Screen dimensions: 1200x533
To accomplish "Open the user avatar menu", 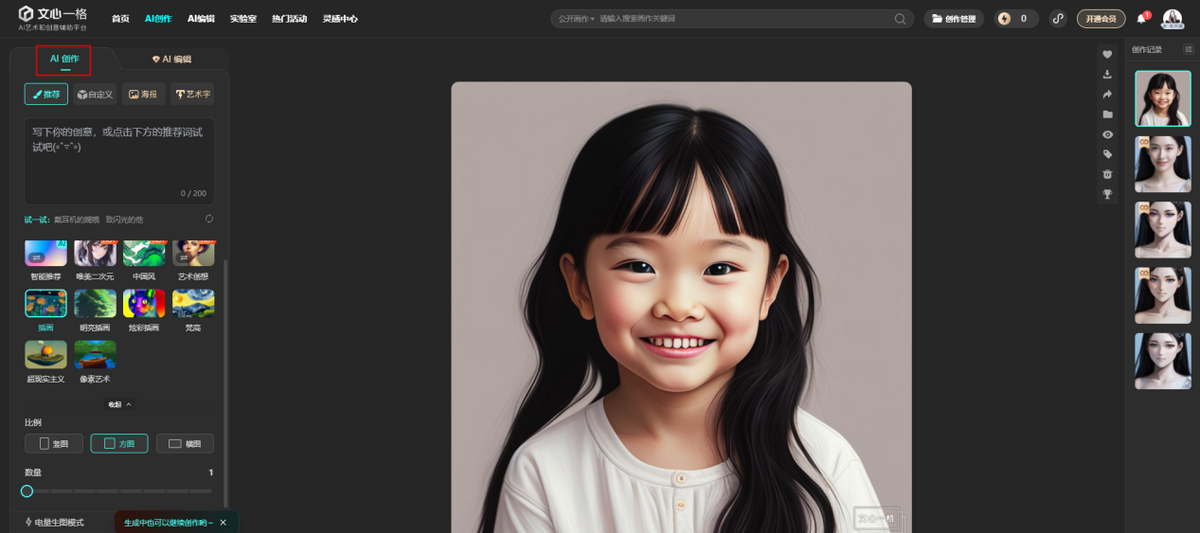I will [1171, 18].
